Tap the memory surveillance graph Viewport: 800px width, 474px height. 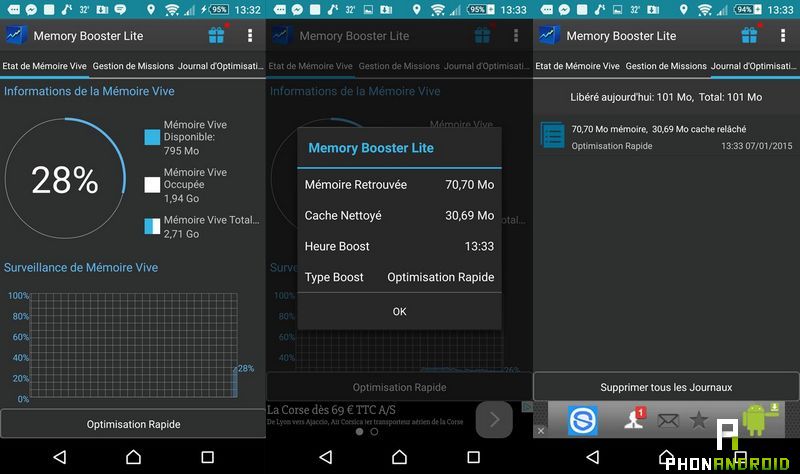coord(134,345)
